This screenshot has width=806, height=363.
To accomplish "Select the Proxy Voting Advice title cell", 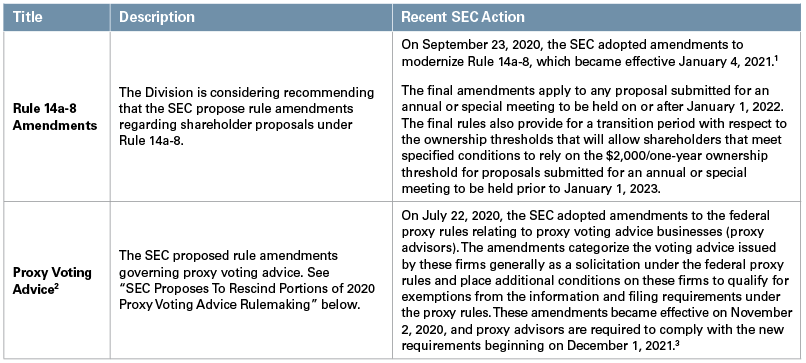I will [x=57, y=280].
